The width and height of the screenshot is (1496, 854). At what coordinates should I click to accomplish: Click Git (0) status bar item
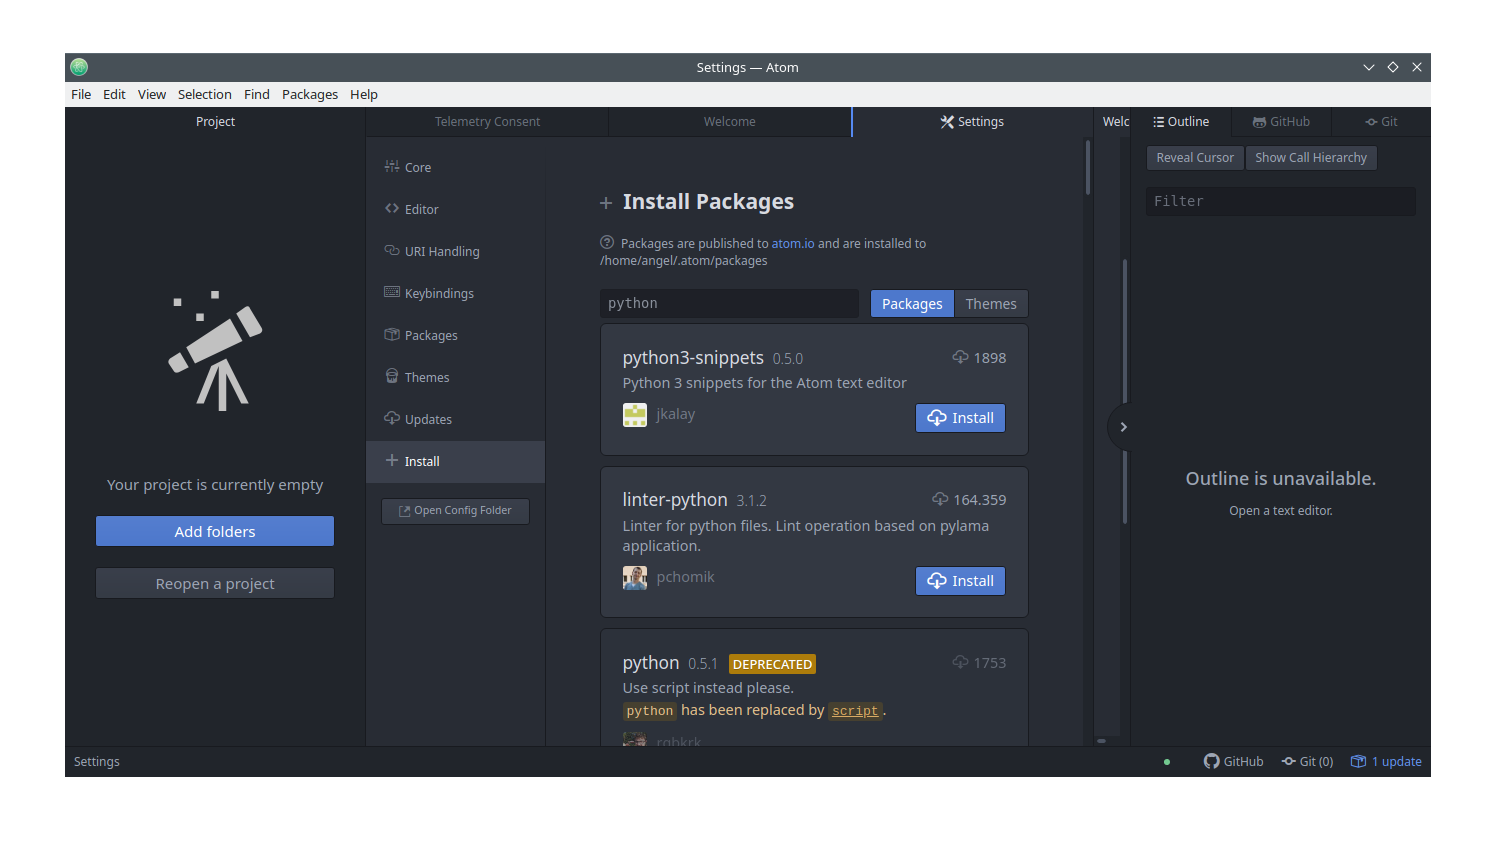click(x=1308, y=762)
